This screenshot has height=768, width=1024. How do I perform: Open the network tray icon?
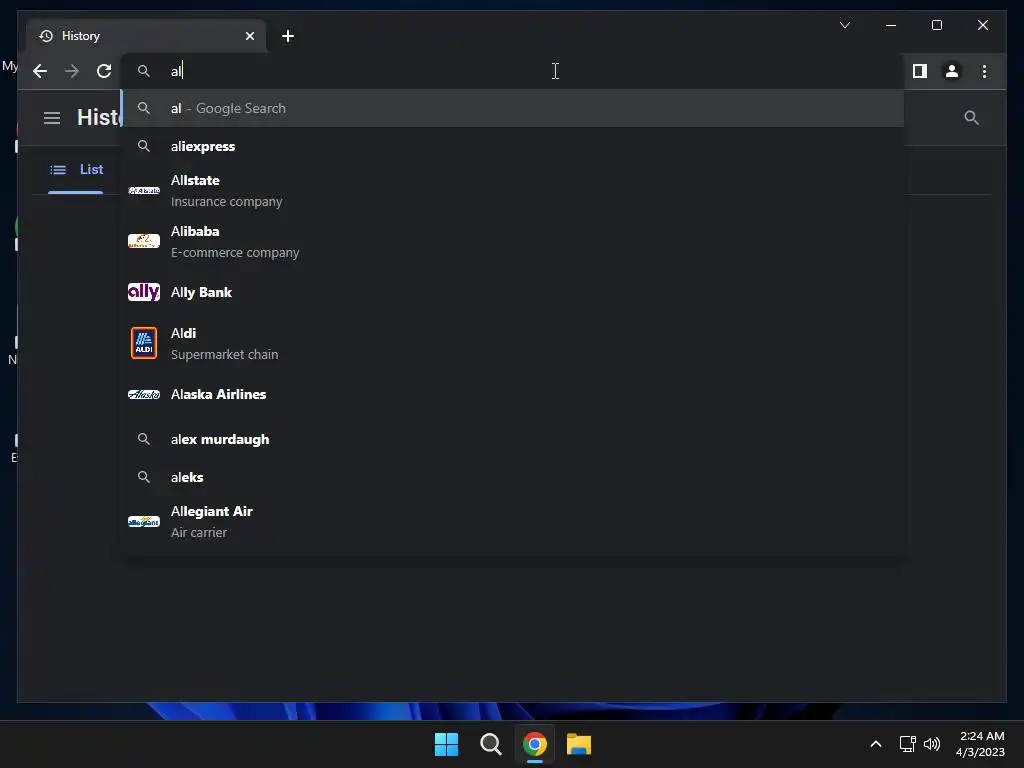point(907,744)
